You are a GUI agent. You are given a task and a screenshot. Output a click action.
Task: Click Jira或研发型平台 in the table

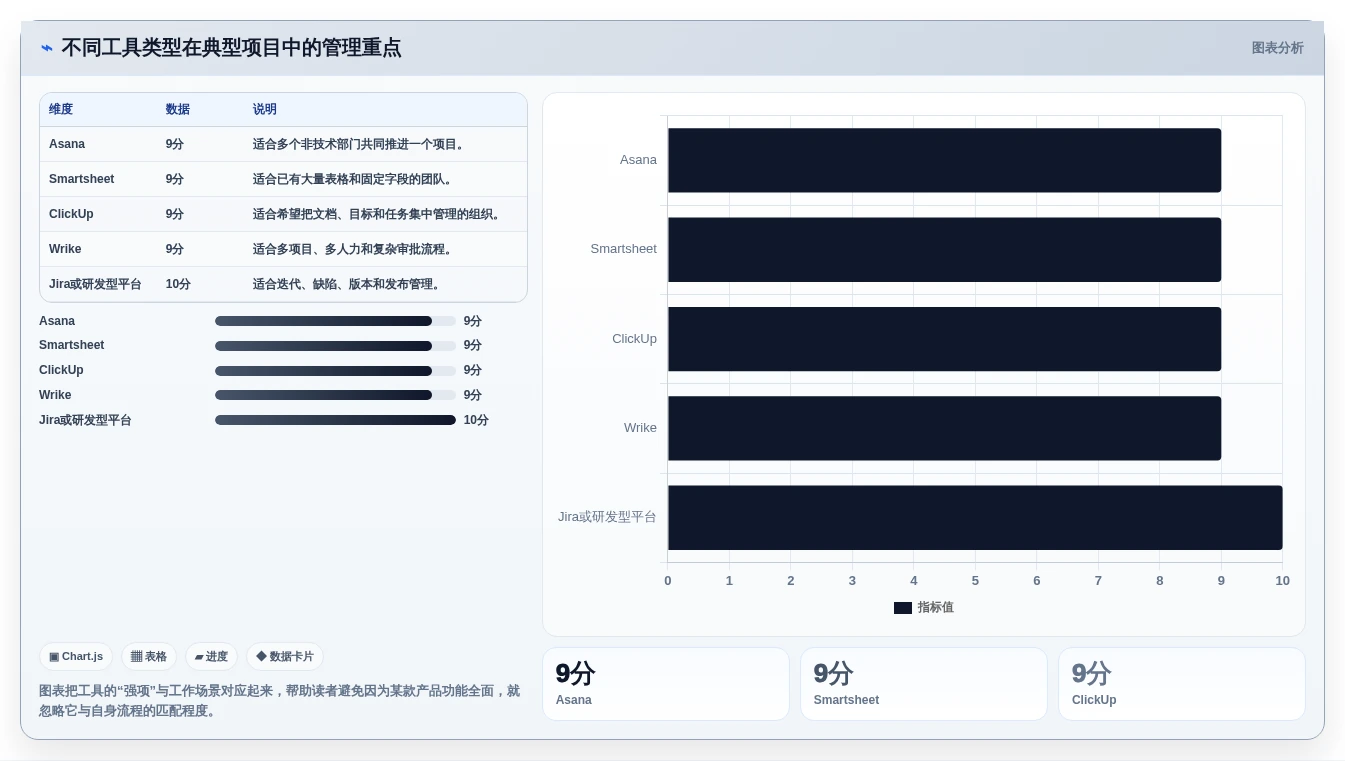[x=95, y=284]
